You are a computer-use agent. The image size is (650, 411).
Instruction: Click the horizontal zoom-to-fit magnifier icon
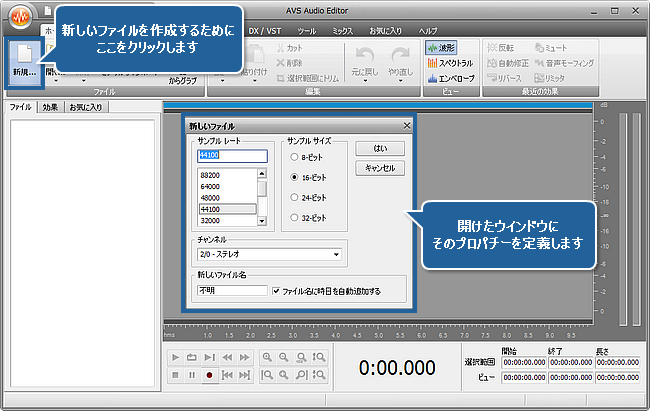click(301, 357)
